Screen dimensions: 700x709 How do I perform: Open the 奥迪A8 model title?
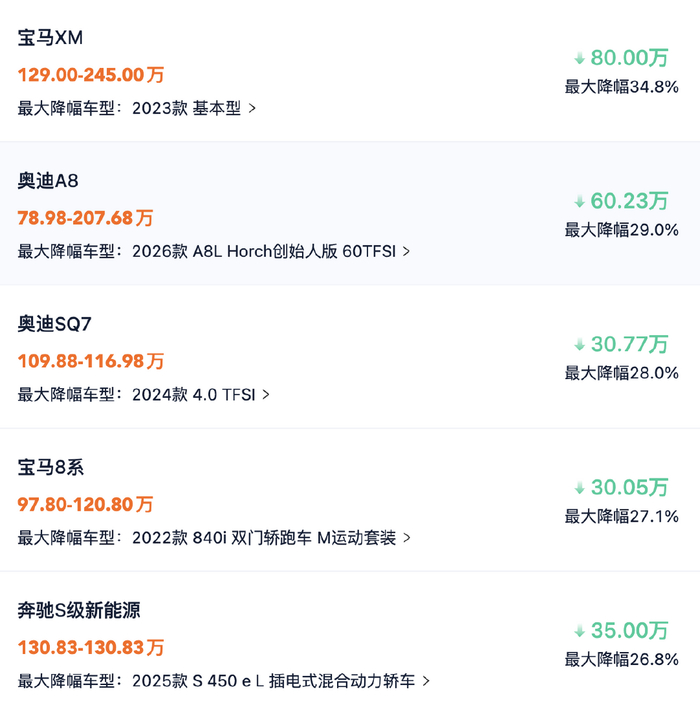click(48, 181)
